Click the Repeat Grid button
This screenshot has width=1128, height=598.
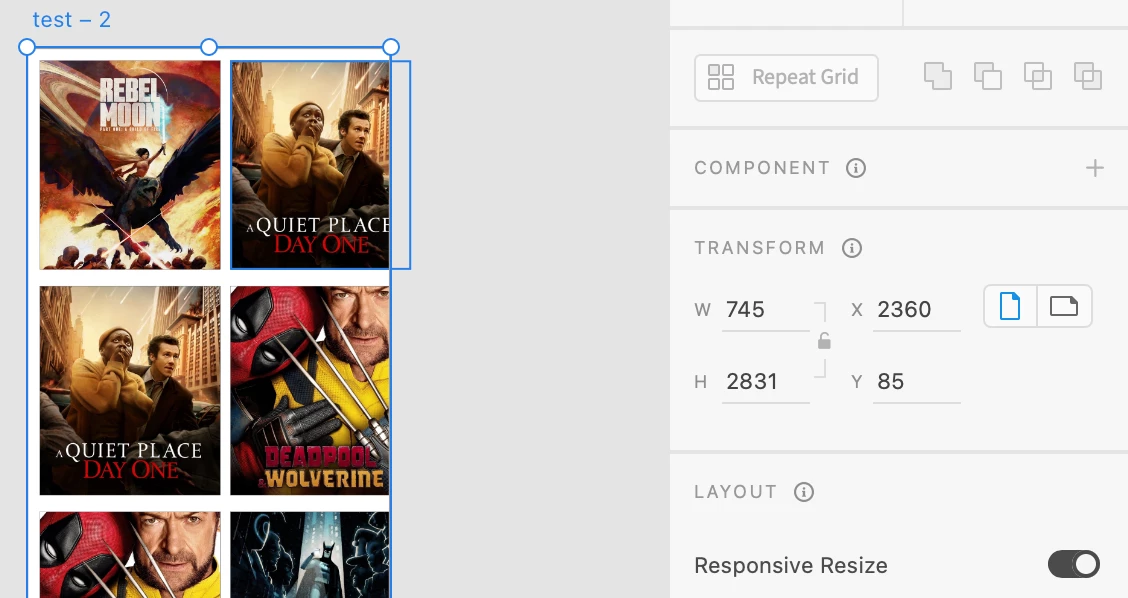[786, 78]
